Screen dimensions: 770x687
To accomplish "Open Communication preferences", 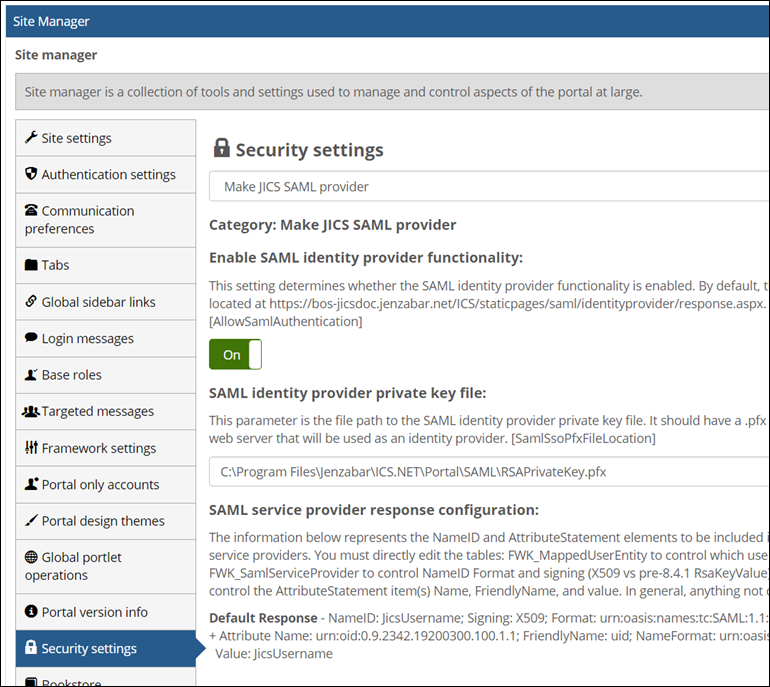I will 106,220.
